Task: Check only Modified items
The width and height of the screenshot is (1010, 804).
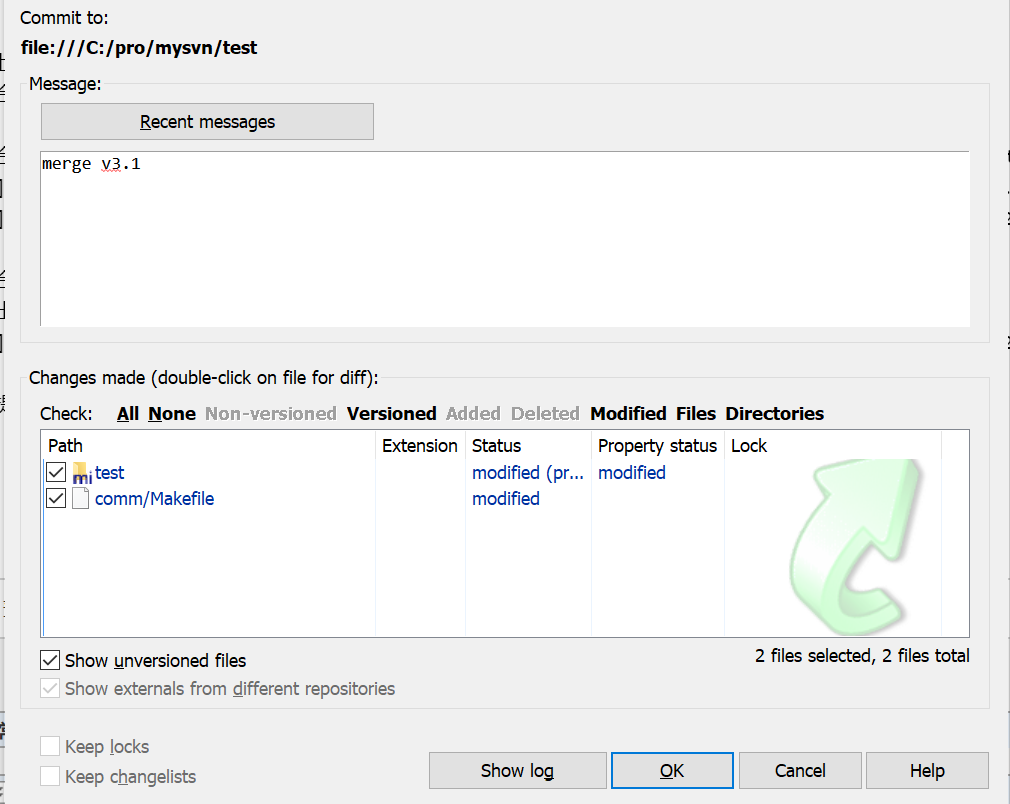Action: coord(628,414)
